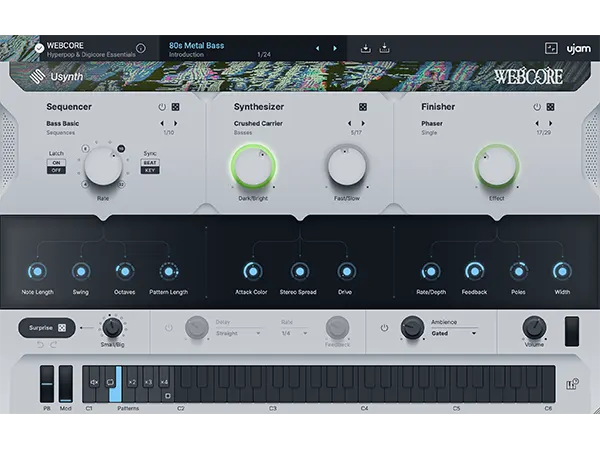
Task: Click the Mod wheel
Action: 65,384
